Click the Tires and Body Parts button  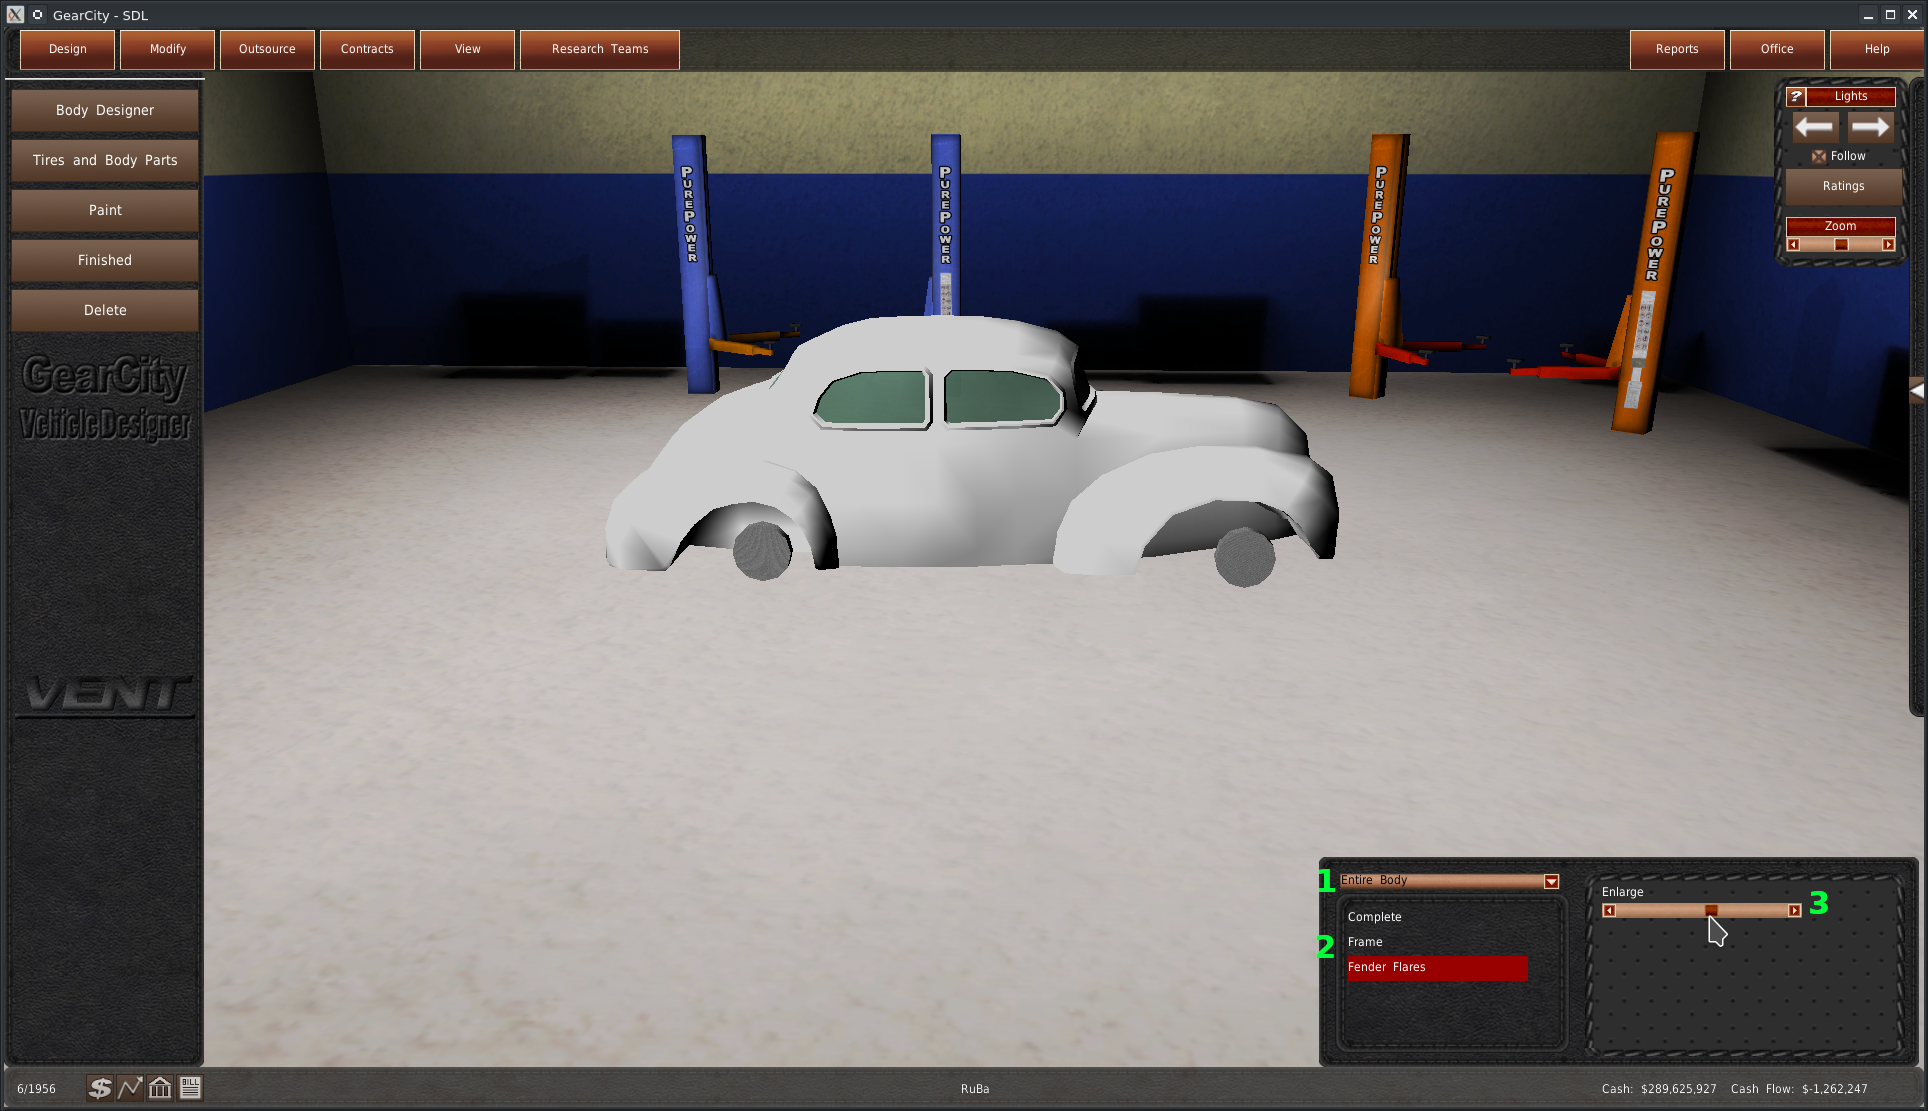105,160
